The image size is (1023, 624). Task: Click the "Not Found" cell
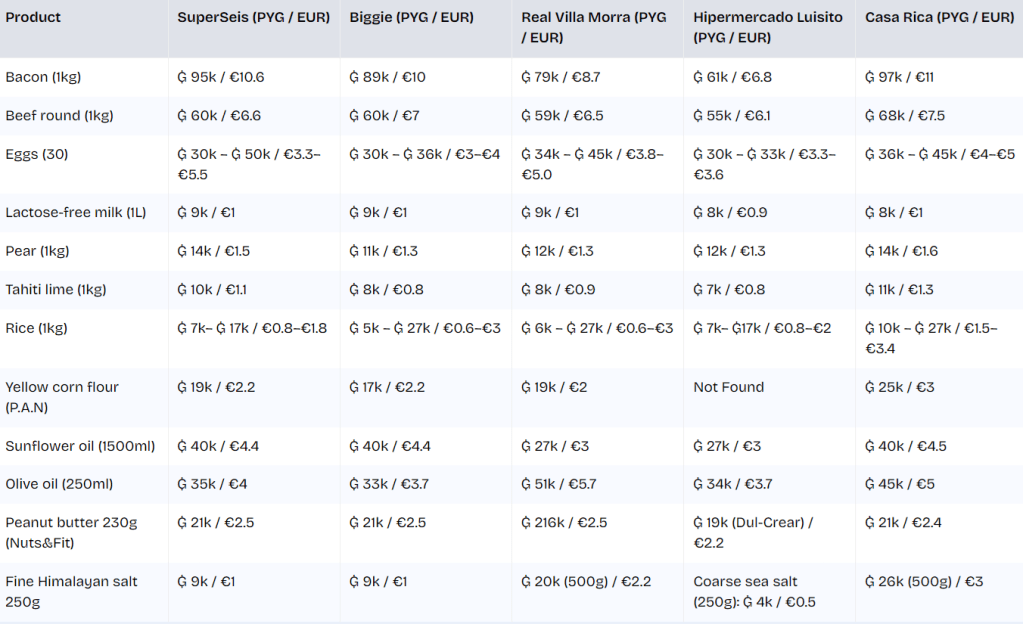pos(728,387)
